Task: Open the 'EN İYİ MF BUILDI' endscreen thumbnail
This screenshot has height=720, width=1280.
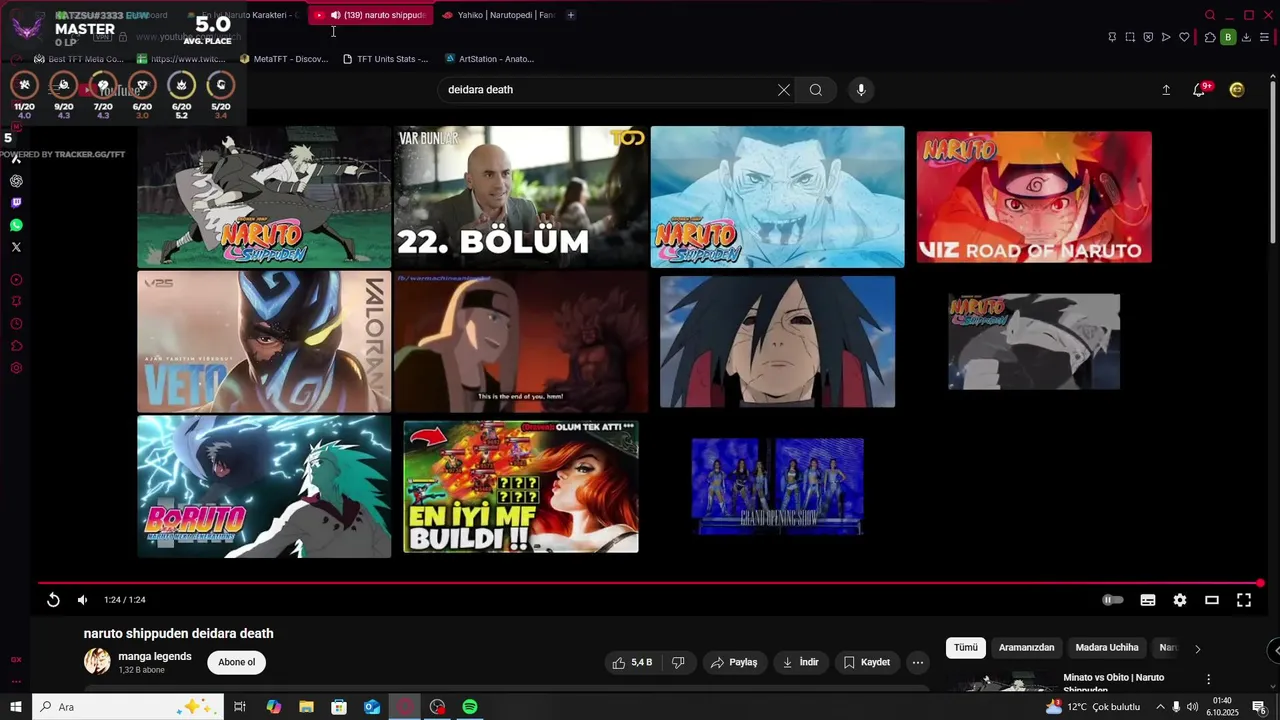Action: (x=520, y=486)
